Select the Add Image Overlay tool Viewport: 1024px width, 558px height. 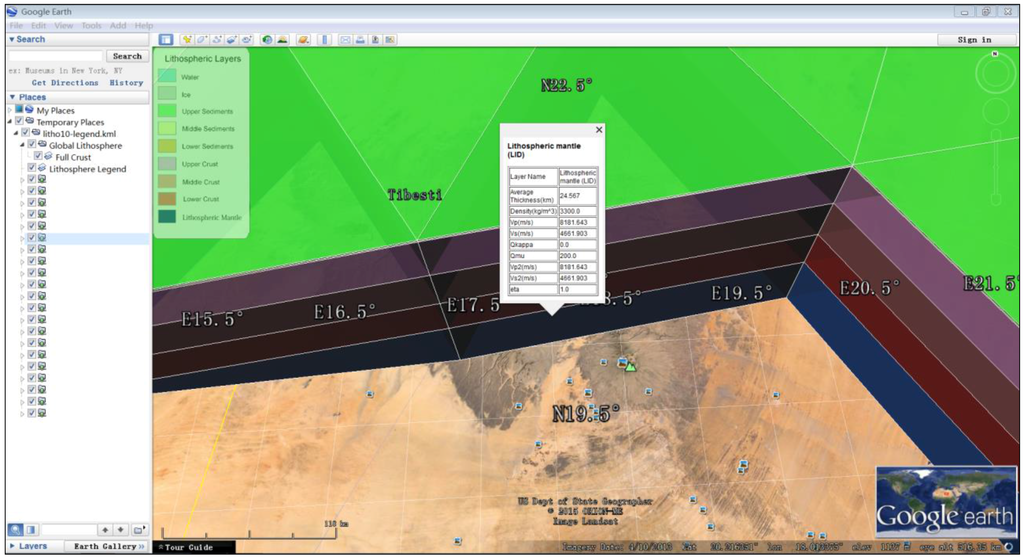pos(232,40)
